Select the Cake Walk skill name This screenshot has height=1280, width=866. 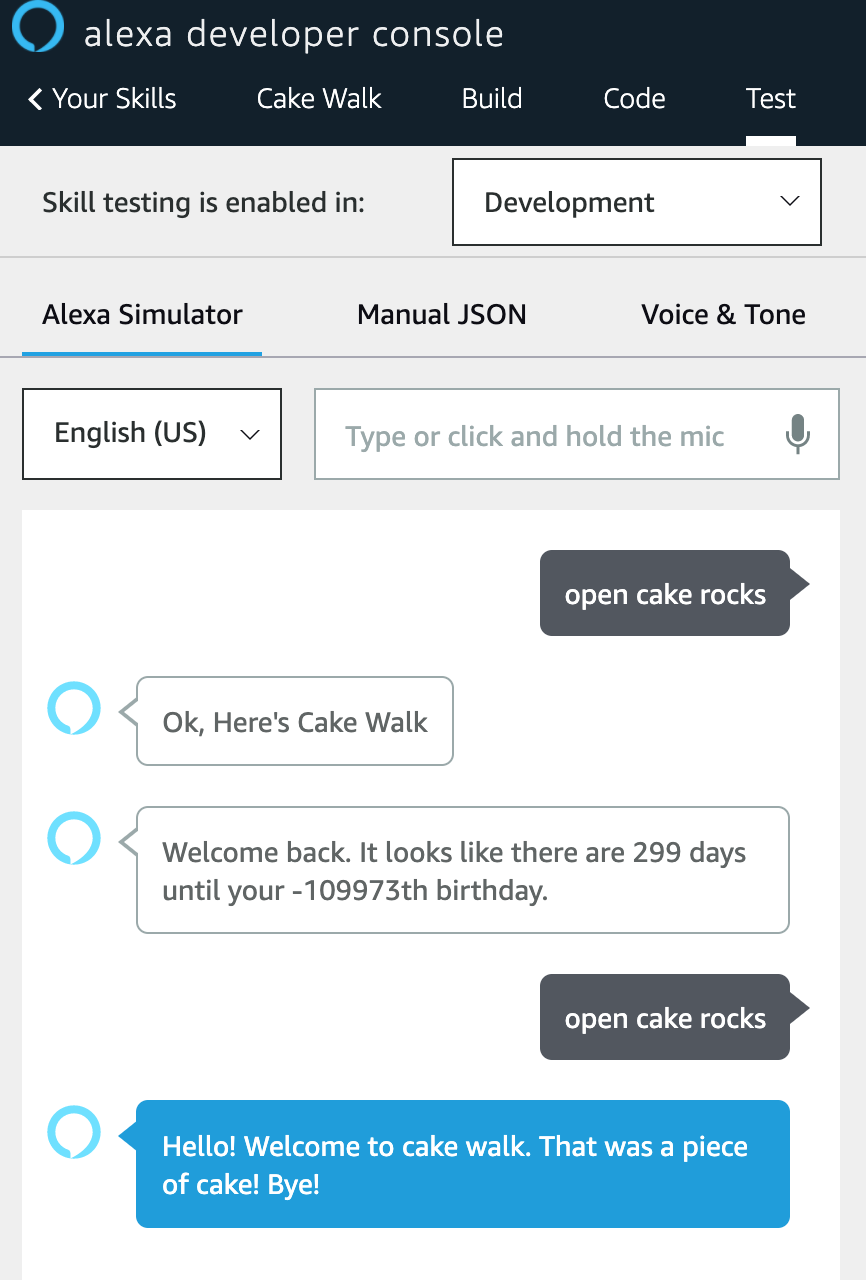pos(318,99)
